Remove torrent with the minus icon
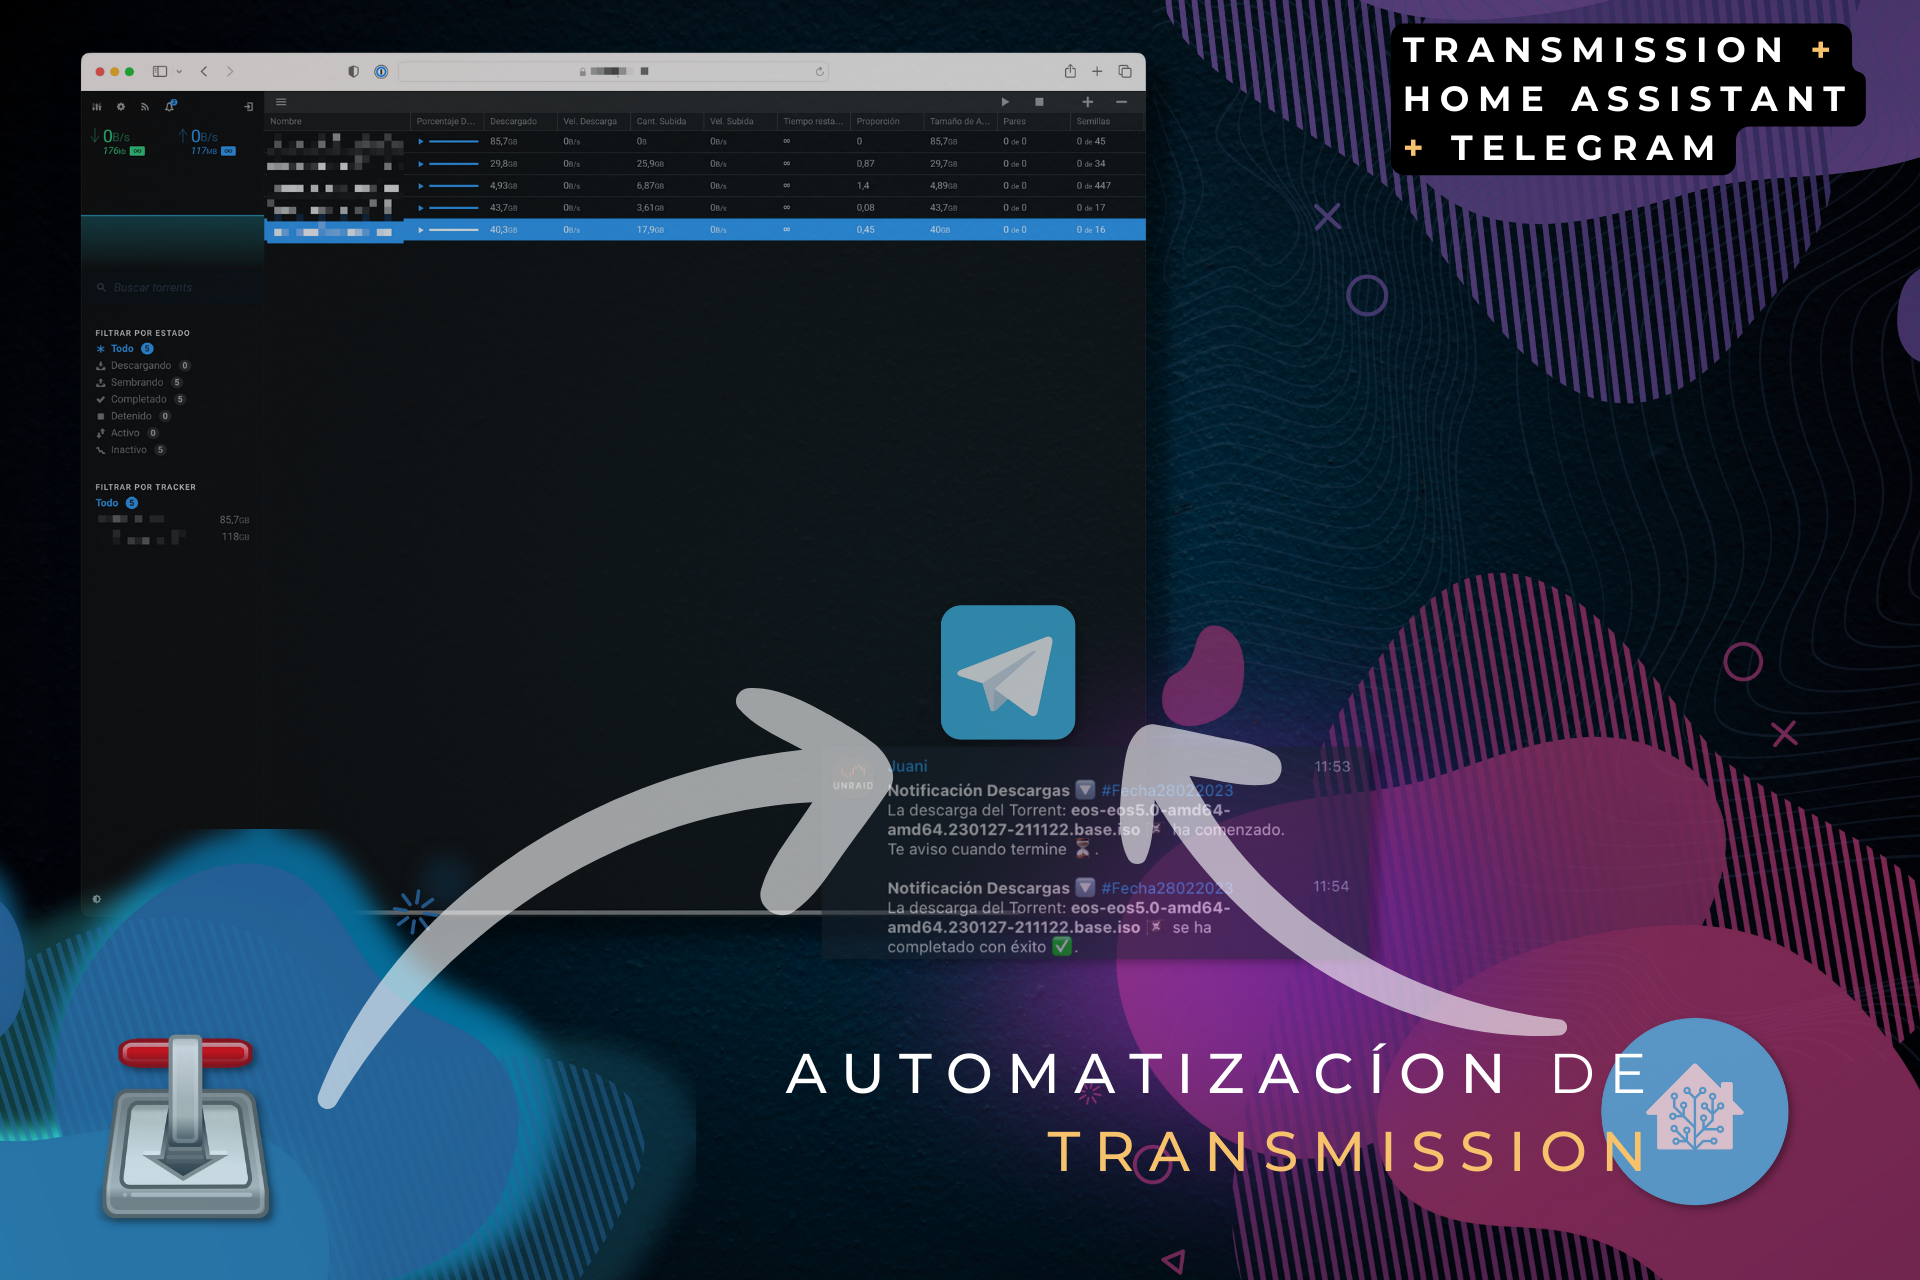 click(1122, 102)
